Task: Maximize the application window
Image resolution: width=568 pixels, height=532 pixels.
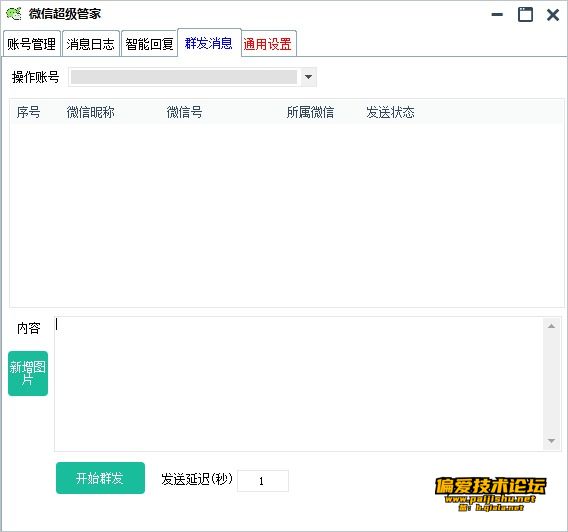Action: (x=525, y=14)
